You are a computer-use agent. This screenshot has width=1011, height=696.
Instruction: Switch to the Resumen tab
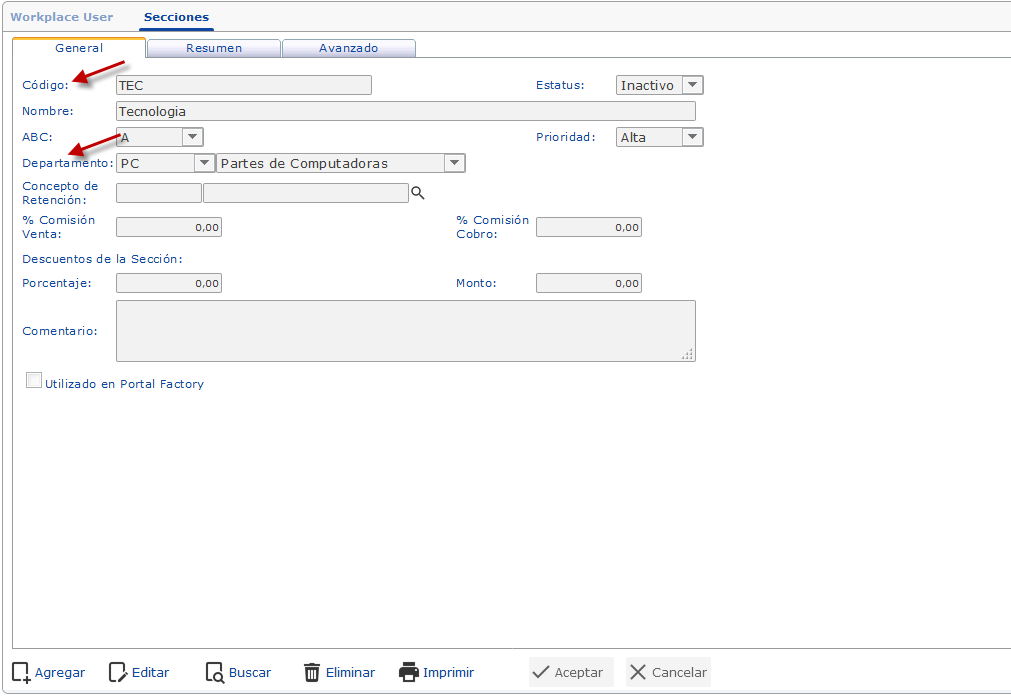[x=214, y=48]
